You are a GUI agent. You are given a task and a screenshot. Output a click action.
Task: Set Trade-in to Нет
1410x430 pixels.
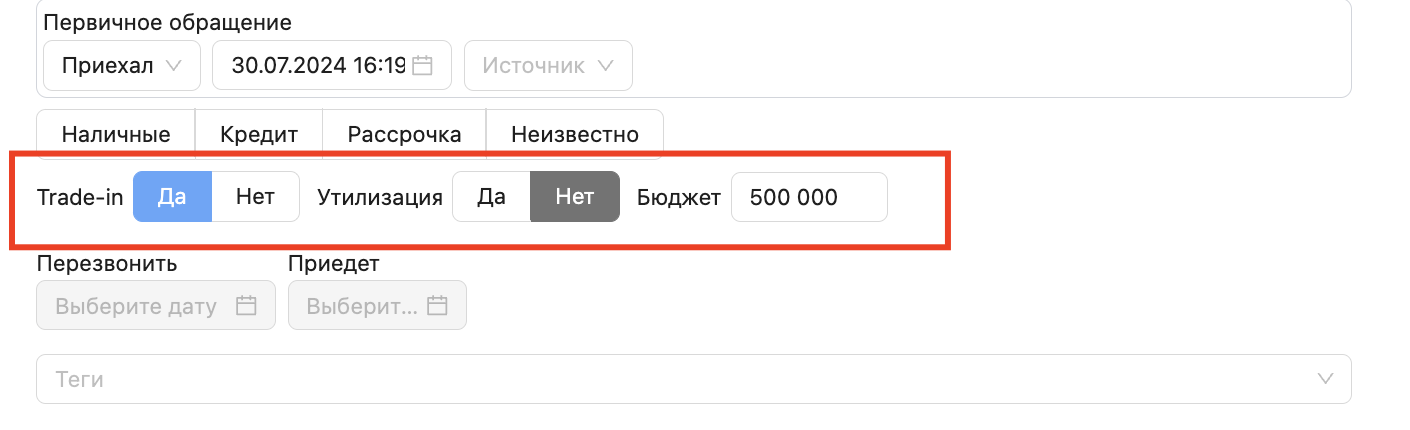255,197
